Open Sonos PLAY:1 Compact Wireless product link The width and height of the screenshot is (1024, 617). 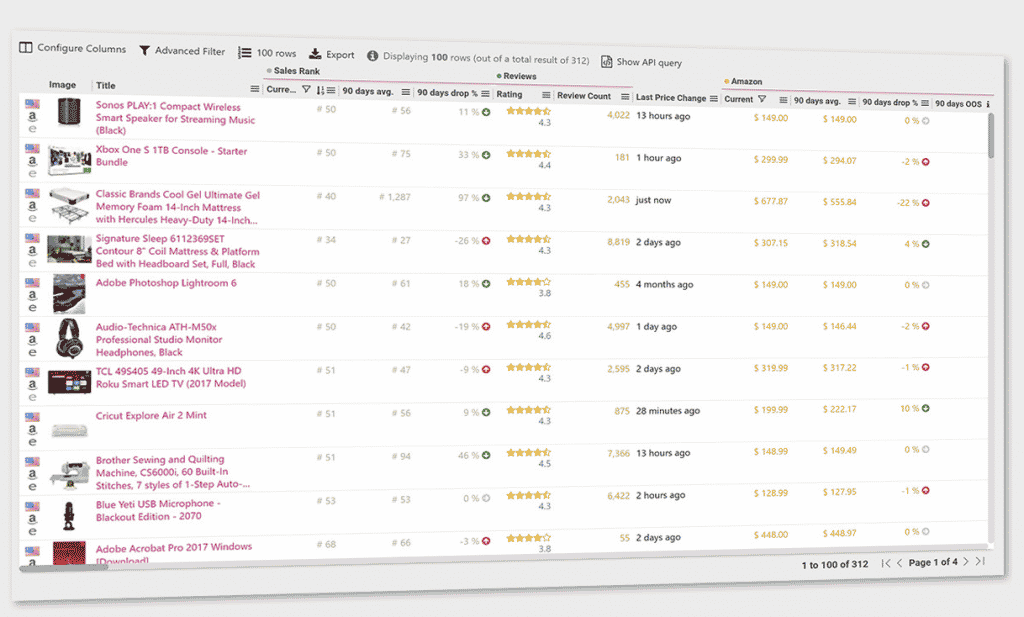click(175, 118)
